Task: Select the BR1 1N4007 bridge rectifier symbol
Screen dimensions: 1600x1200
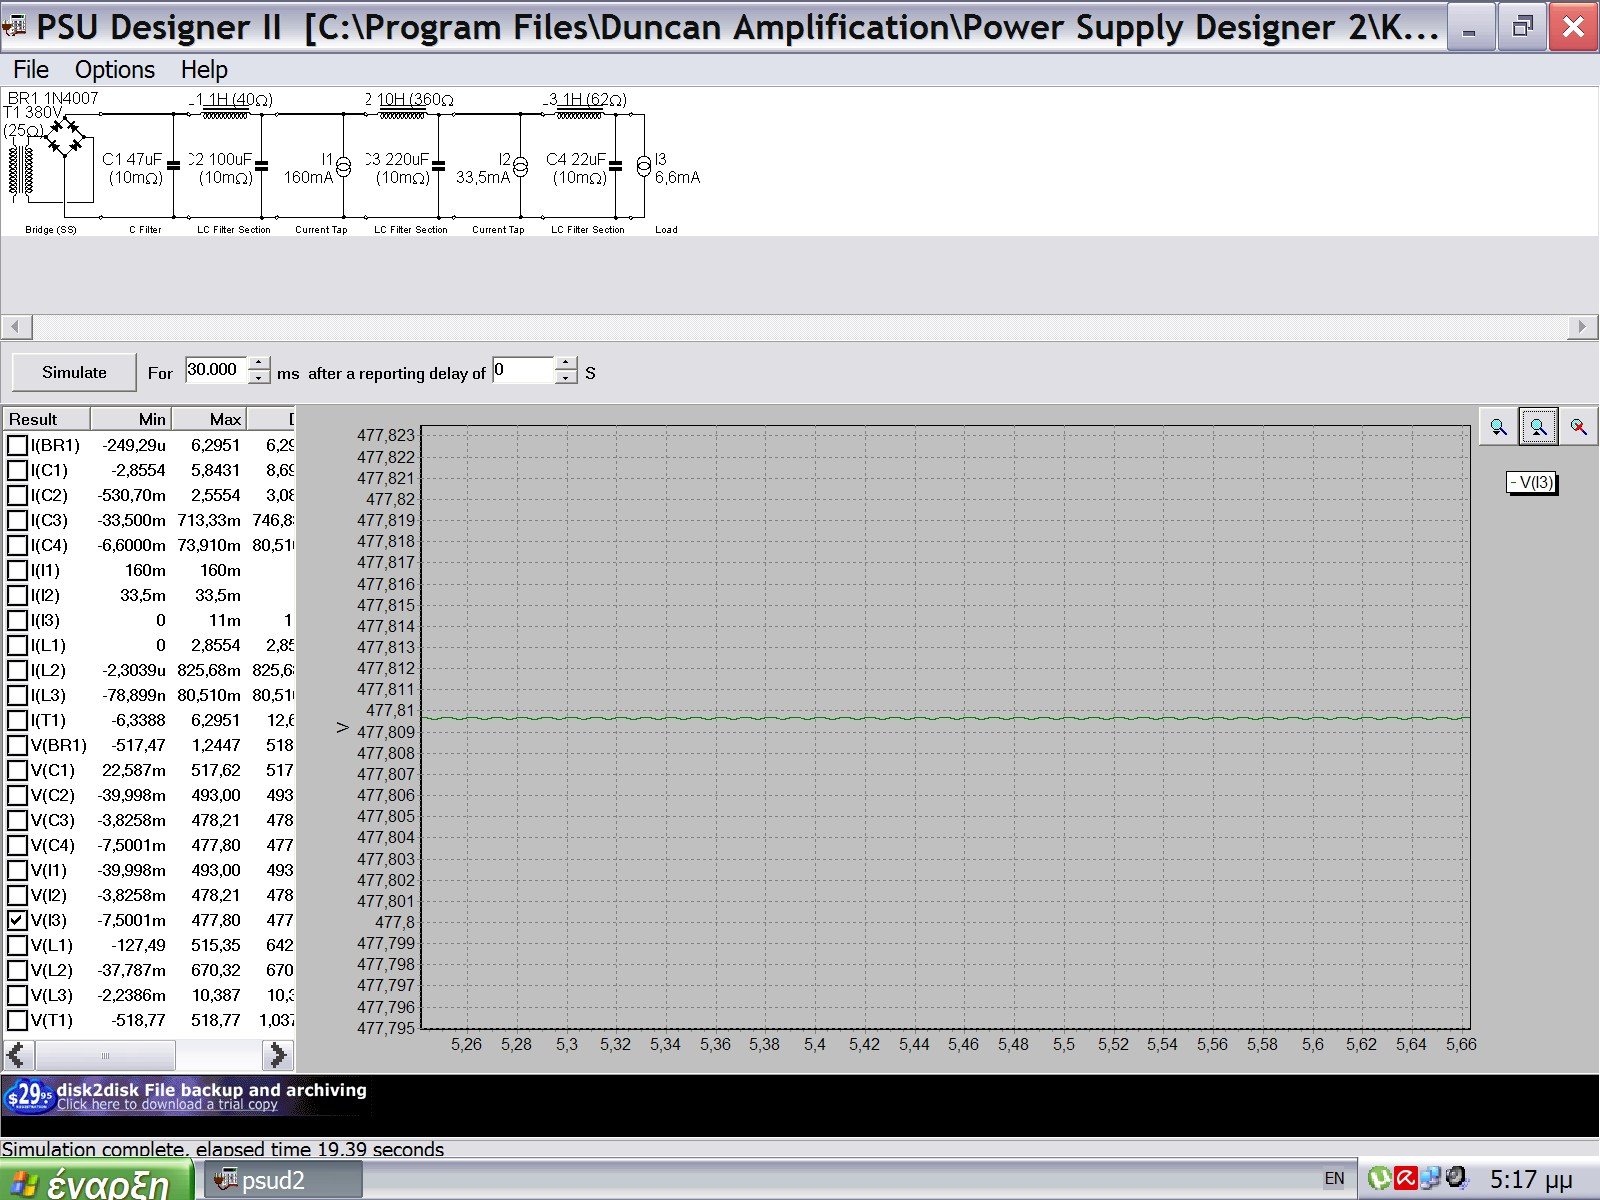Action: click(x=65, y=138)
